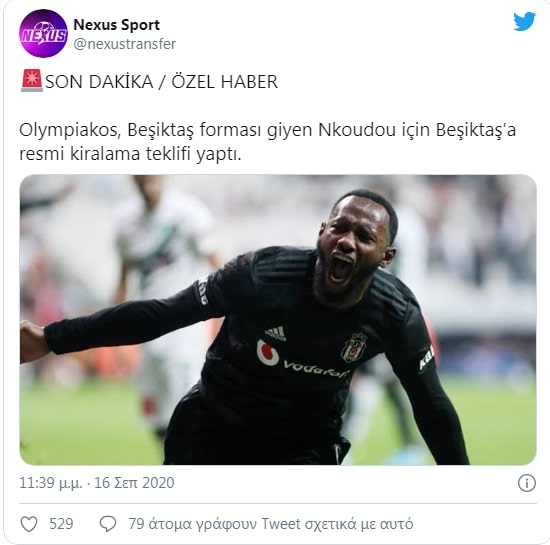Open the @nexustransfer handle link
Screen dimensions: 550x545
[x=125, y=44]
